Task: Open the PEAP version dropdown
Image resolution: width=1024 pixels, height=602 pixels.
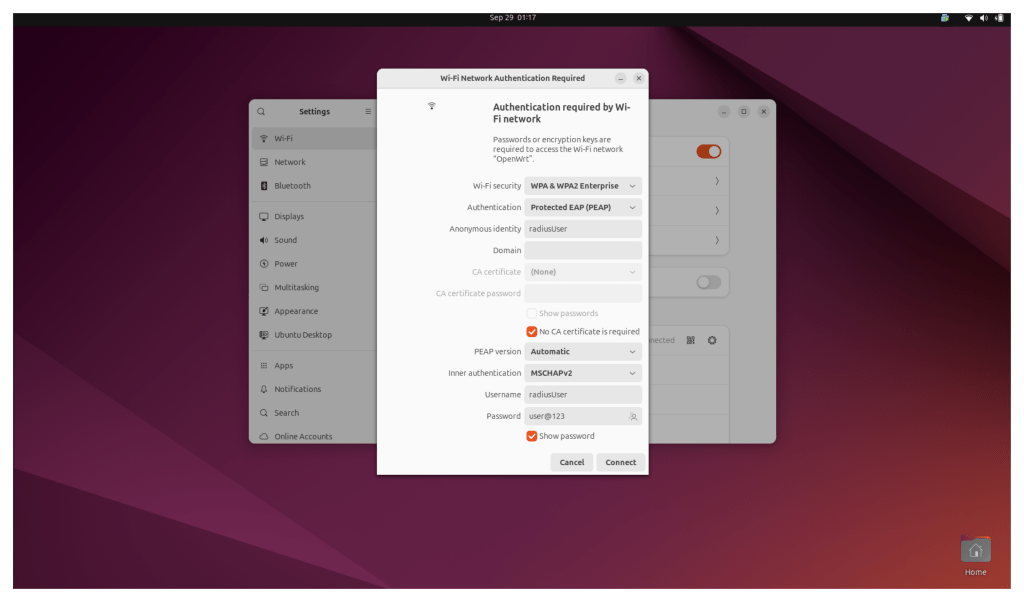Action: [582, 352]
